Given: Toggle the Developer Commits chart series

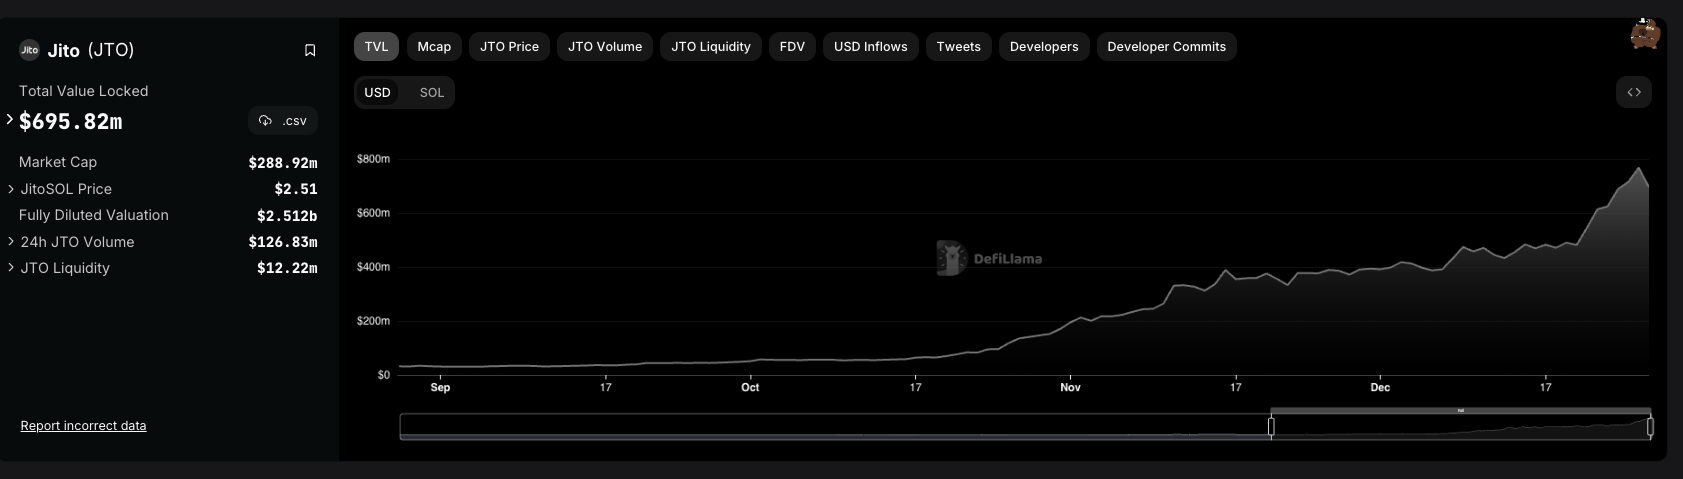Looking at the screenshot, I should [1167, 46].
